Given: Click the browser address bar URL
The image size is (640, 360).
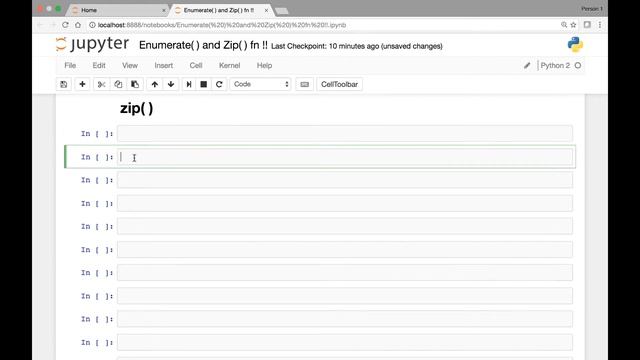Looking at the screenshot, I should pyautogui.click(x=222, y=25).
